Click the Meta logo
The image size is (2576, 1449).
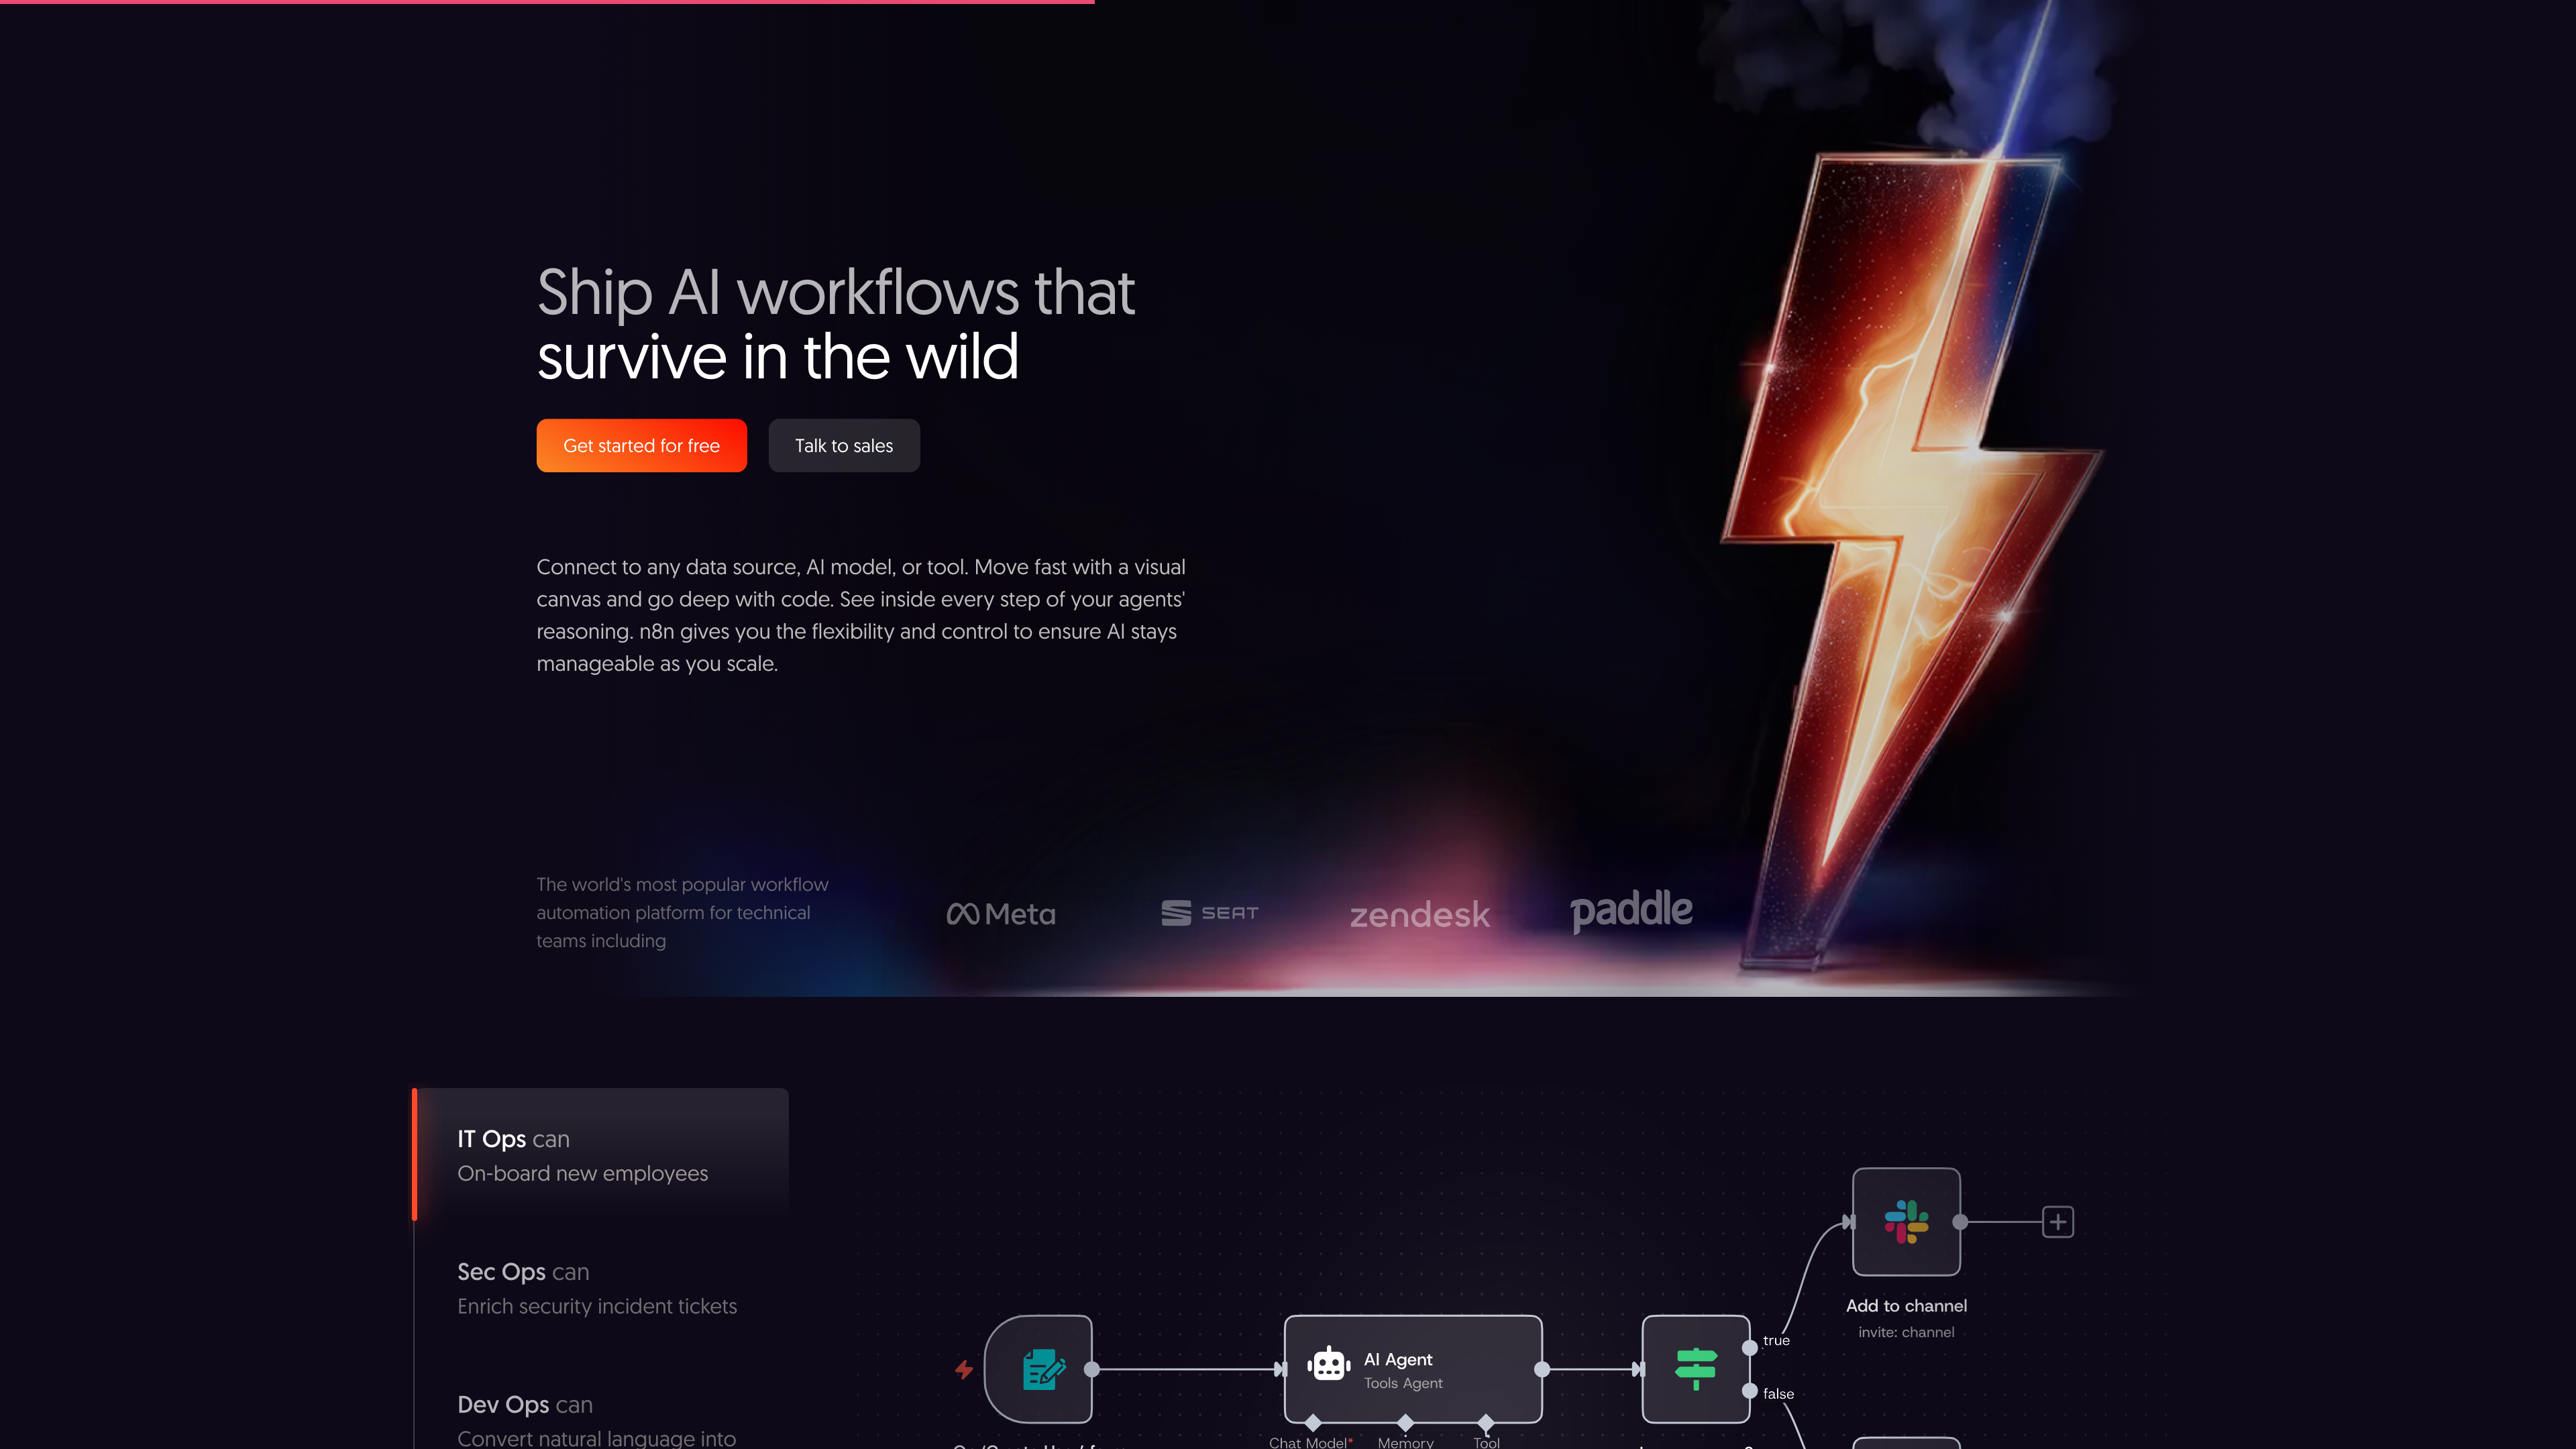pos(1001,913)
